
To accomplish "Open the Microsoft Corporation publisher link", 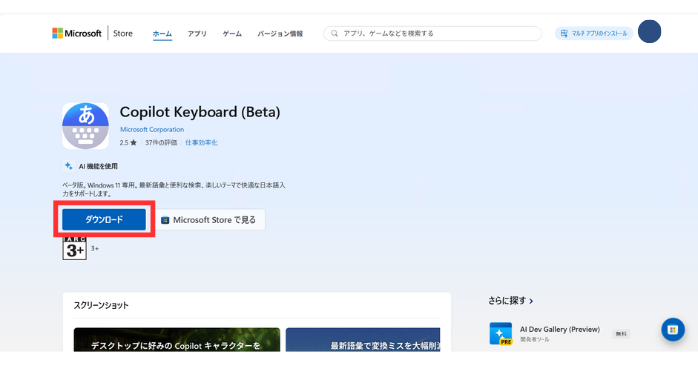I will [152, 130].
